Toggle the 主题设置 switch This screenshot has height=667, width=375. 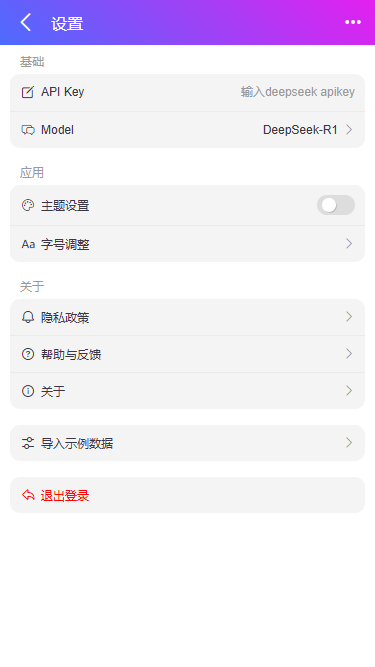[335, 205]
